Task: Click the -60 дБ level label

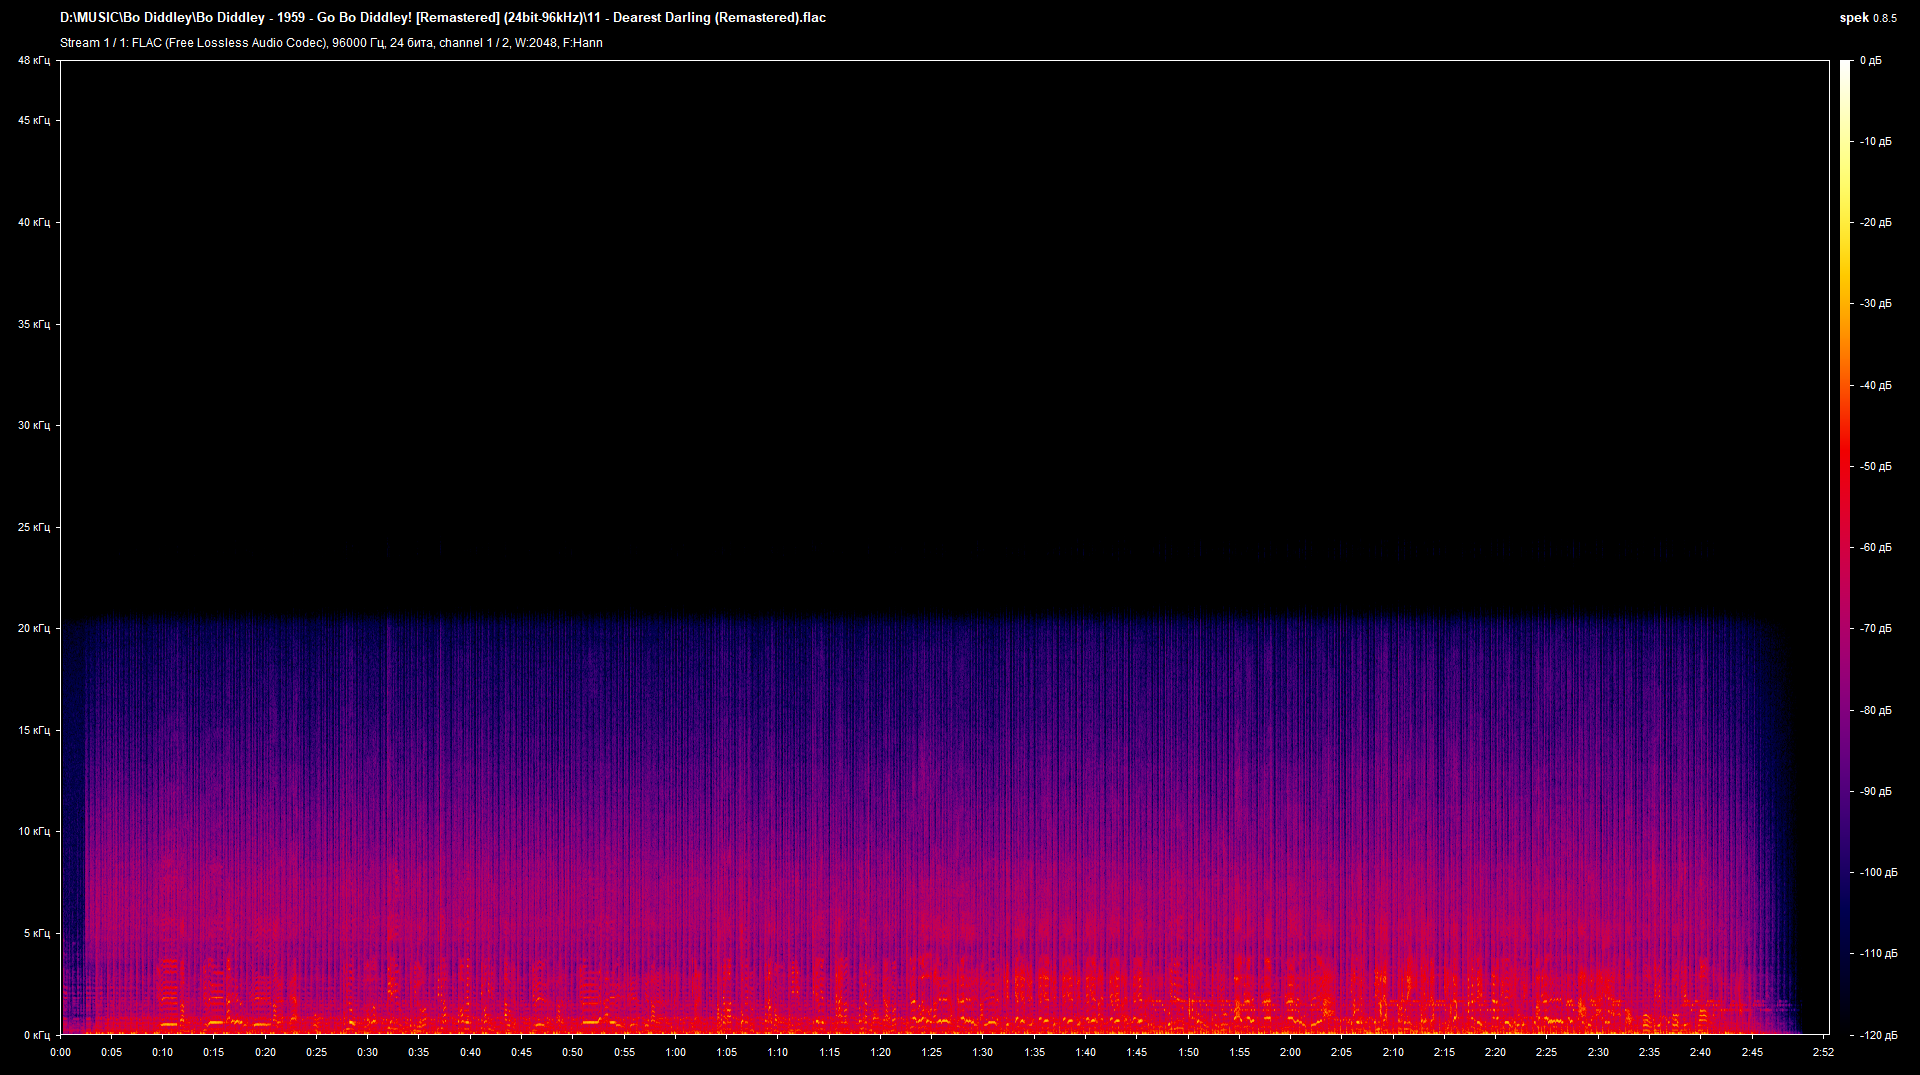Action: click(1876, 548)
